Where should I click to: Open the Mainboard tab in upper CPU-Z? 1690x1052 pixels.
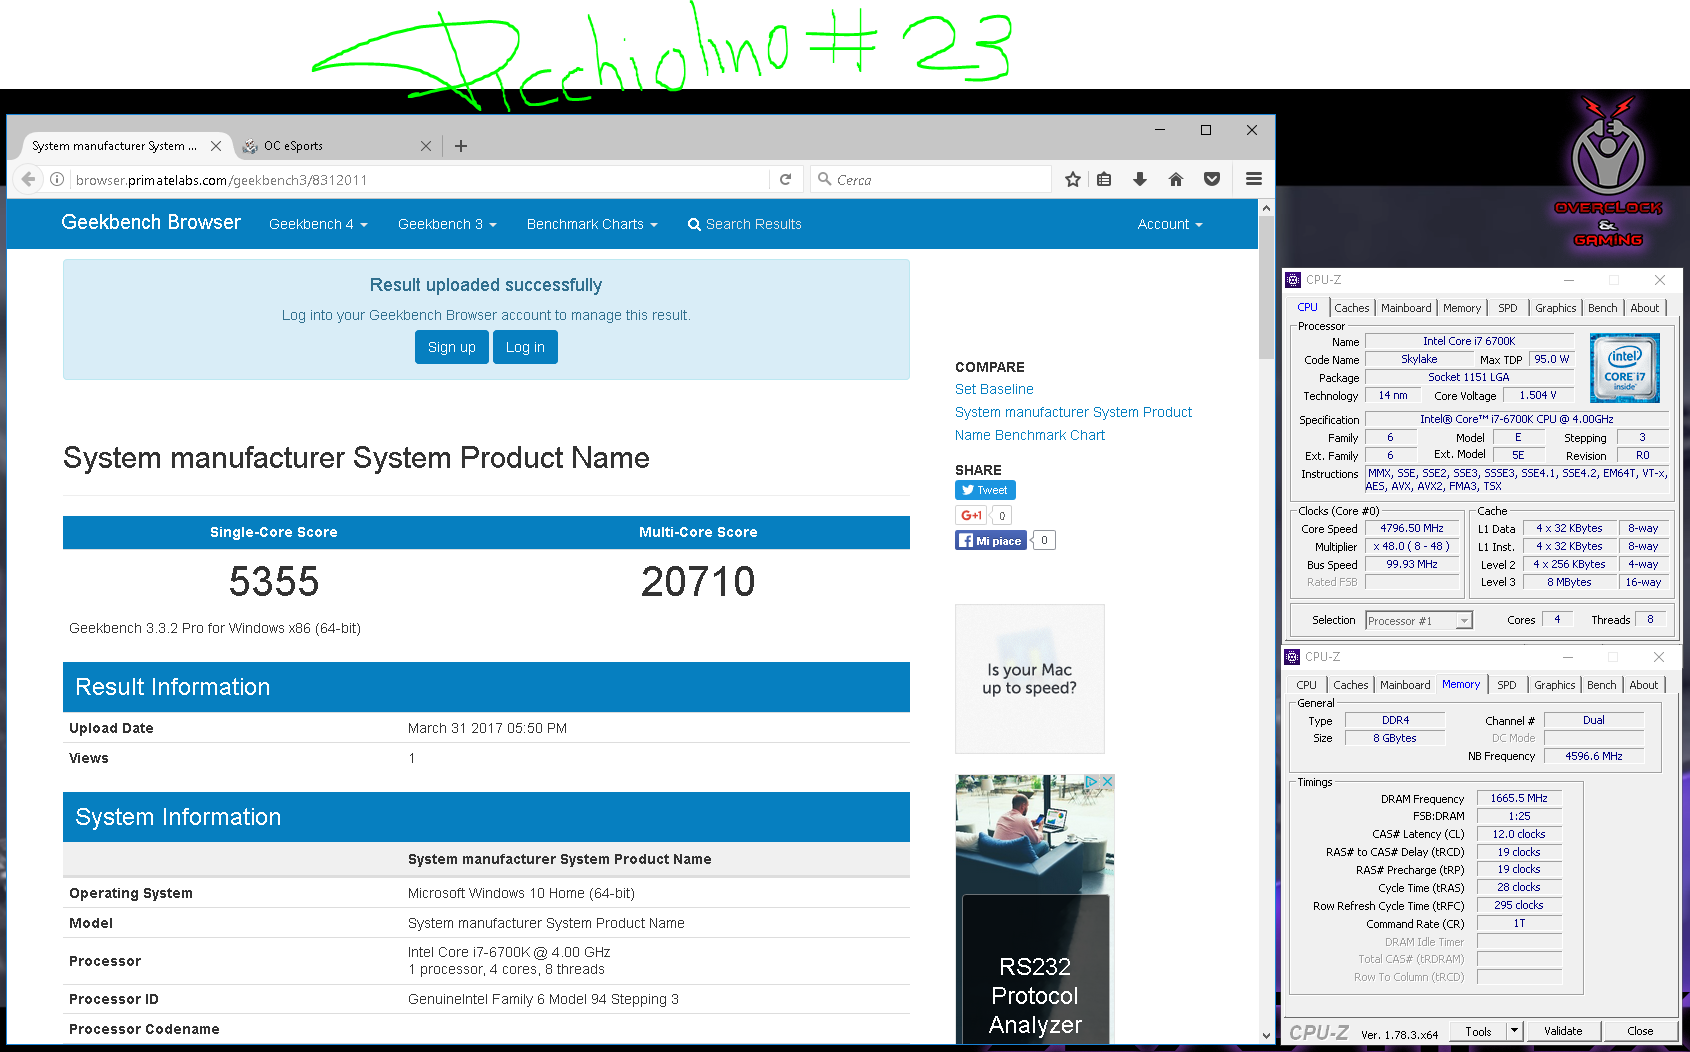1406,308
